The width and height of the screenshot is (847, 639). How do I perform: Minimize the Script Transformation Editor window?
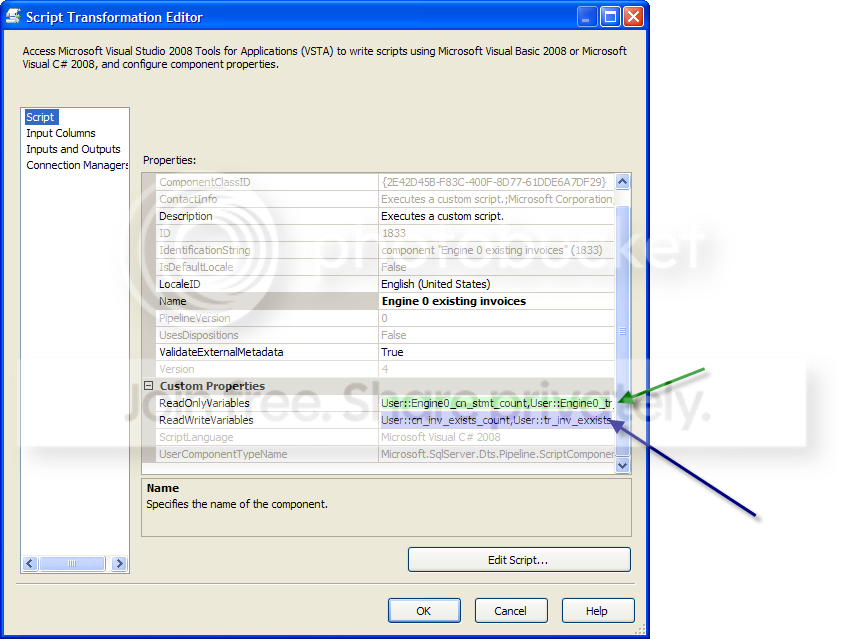click(x=587, y=17)
